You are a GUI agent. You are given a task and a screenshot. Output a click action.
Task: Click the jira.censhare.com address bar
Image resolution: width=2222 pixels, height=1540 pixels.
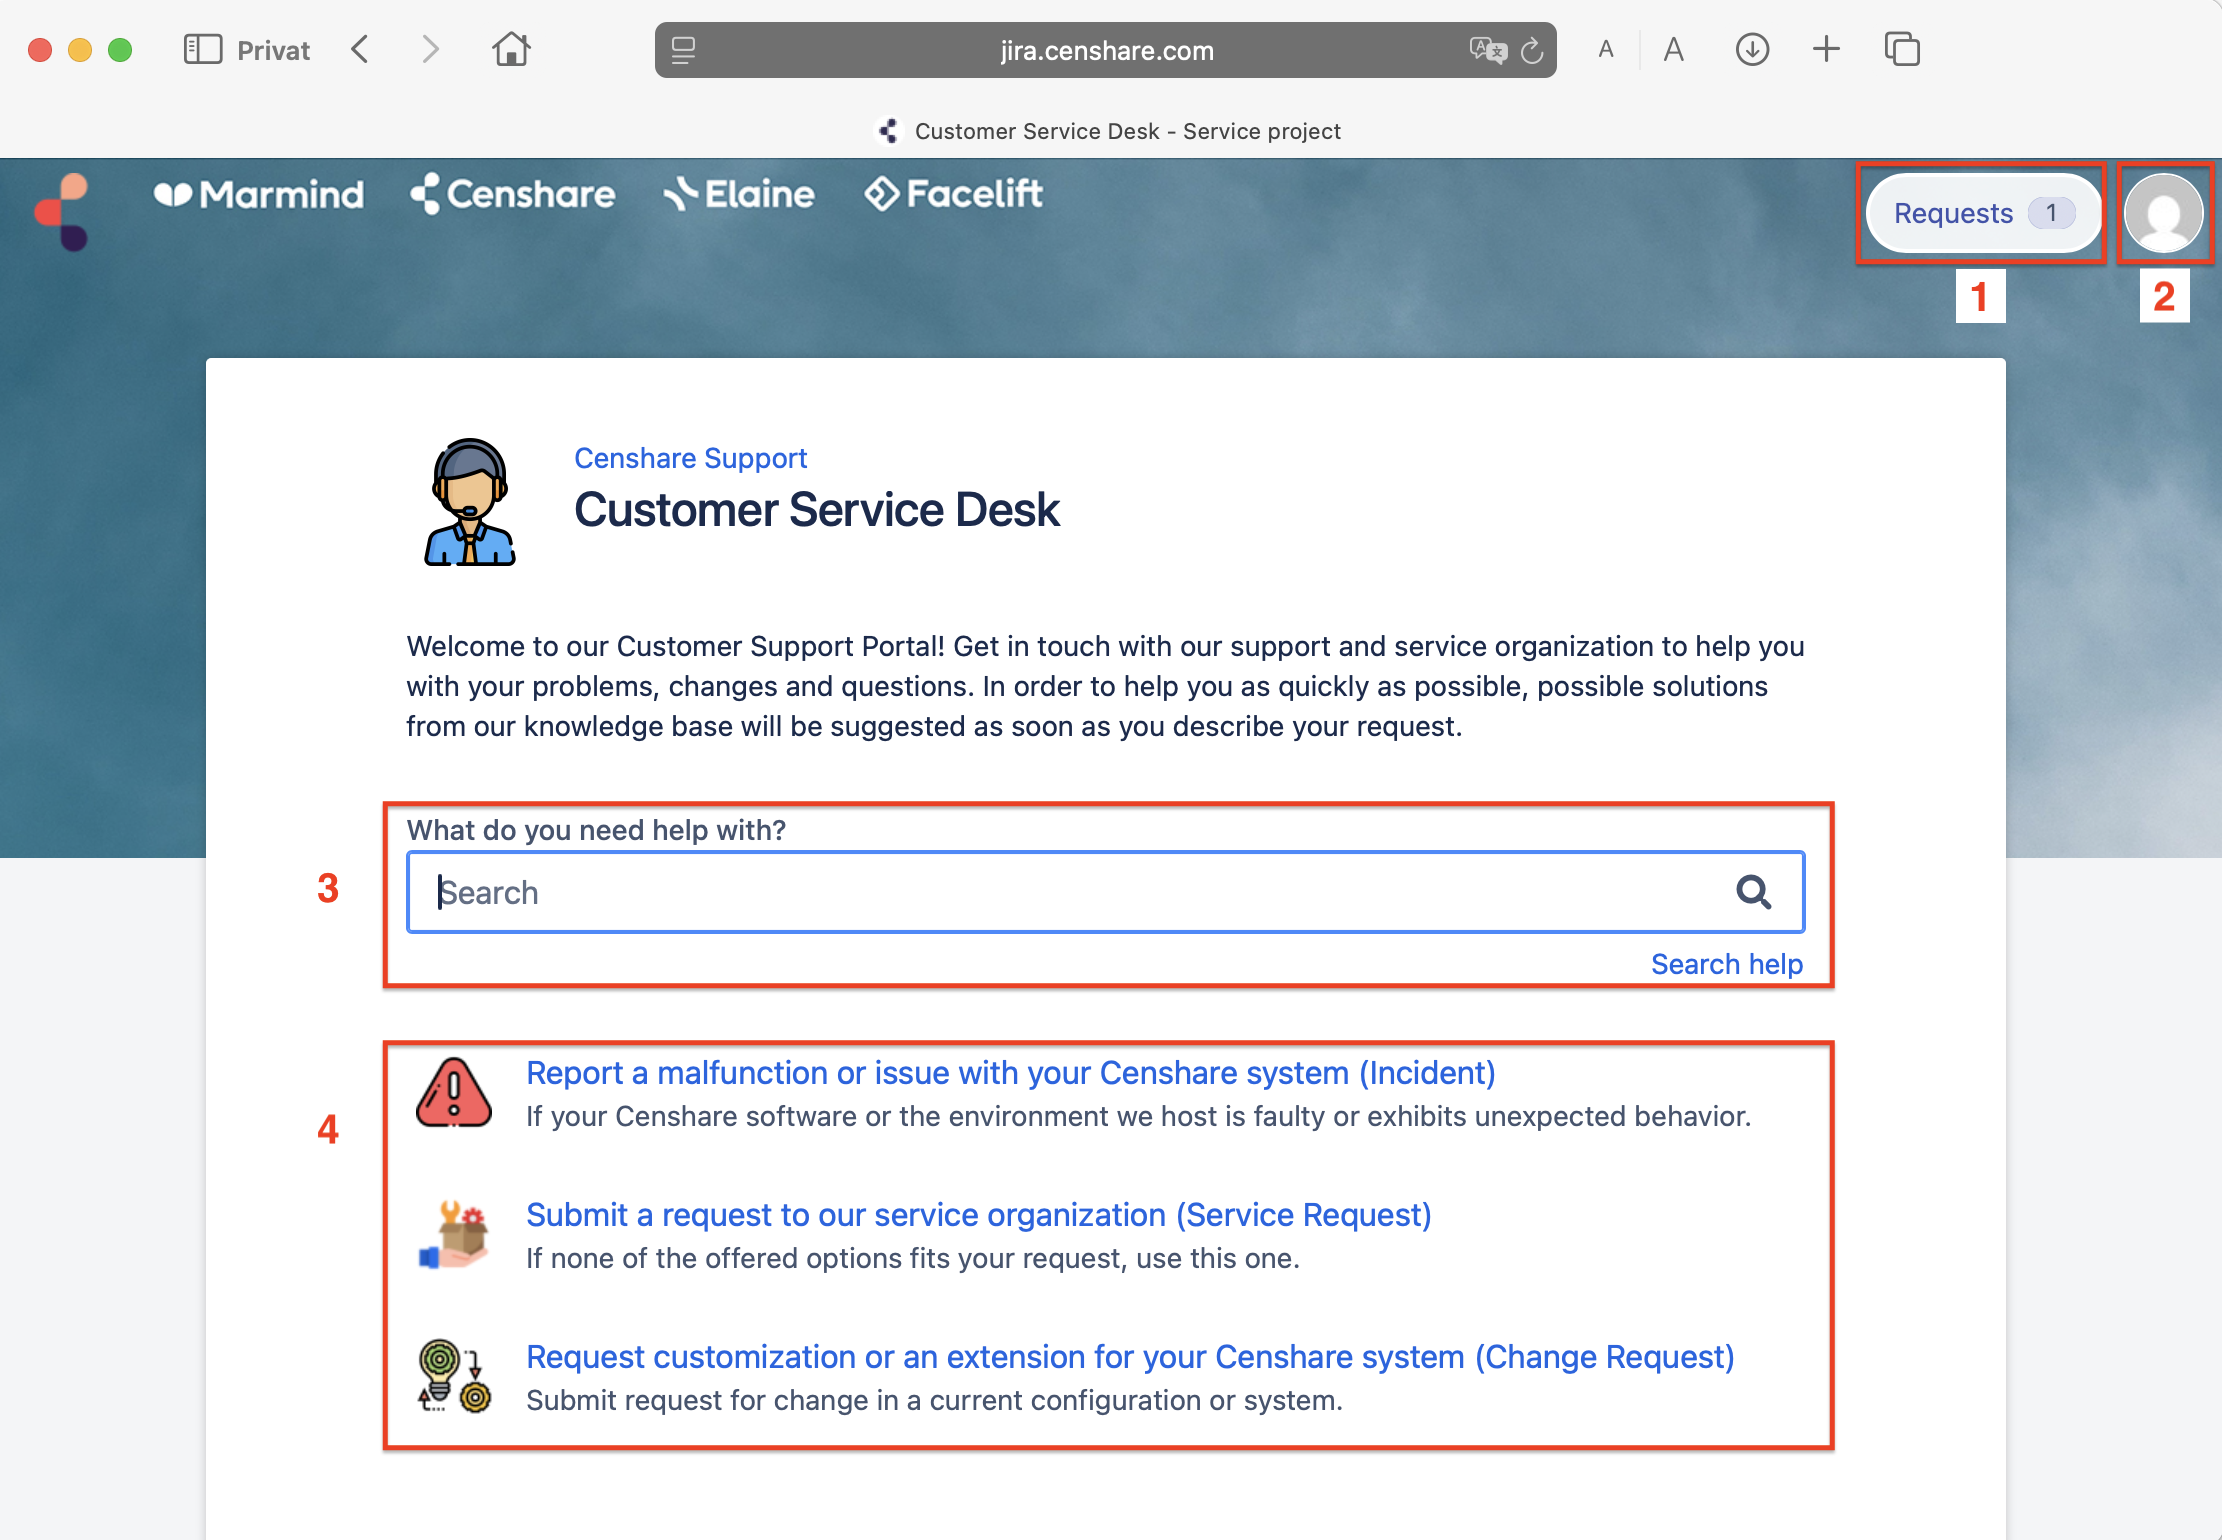pyautogui.click(x=1105, y=50)
